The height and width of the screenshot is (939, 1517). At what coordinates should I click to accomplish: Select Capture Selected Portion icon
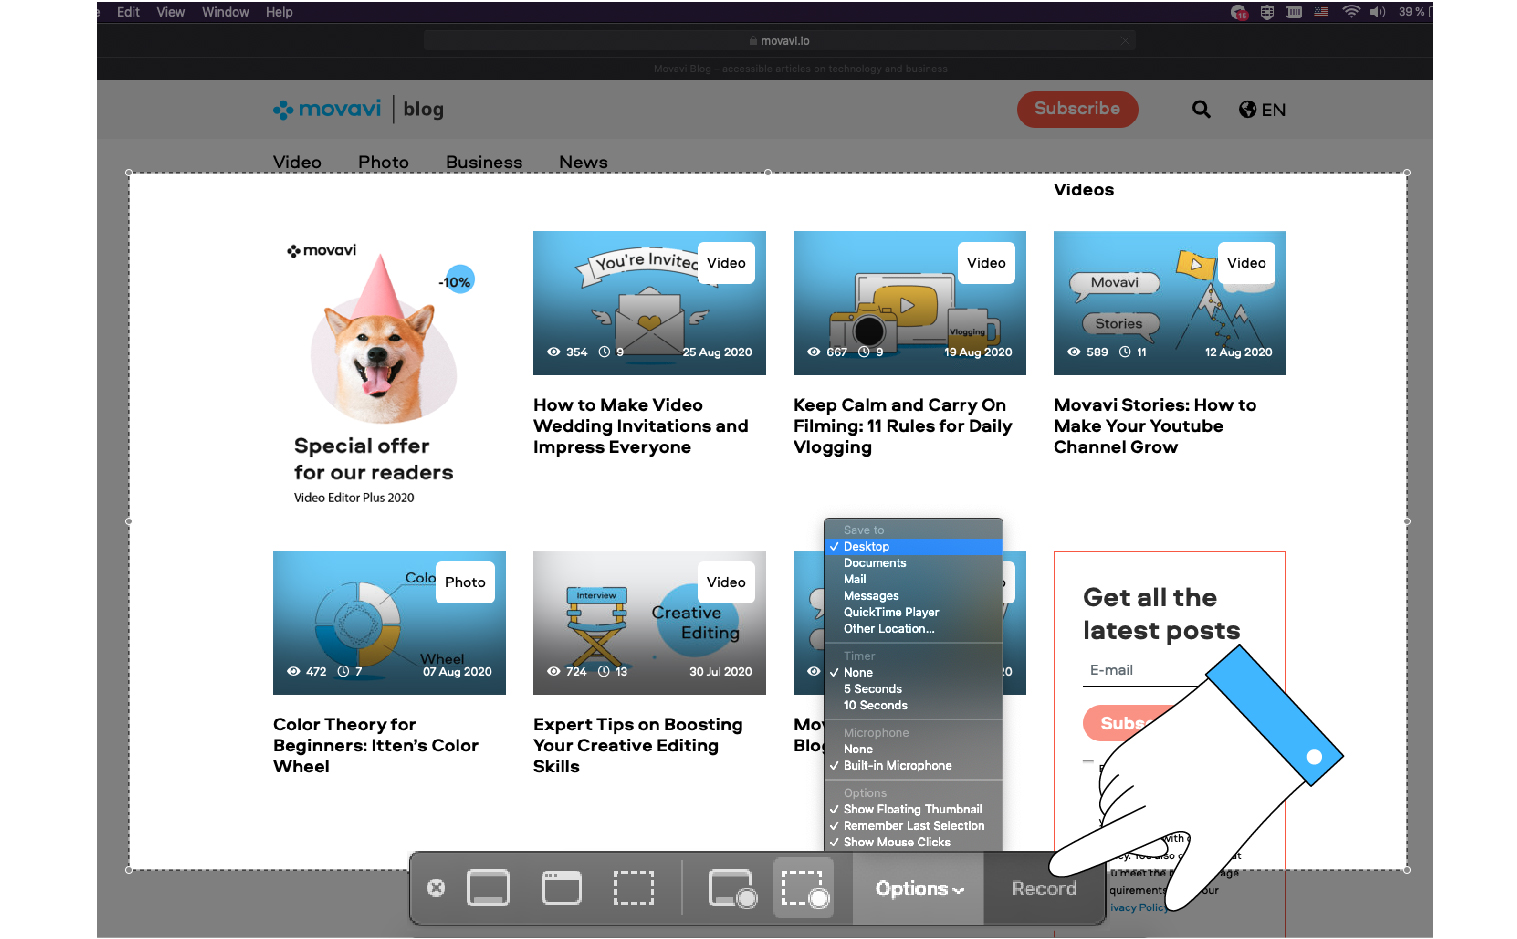pyautogui.click(x=634, y=888)
